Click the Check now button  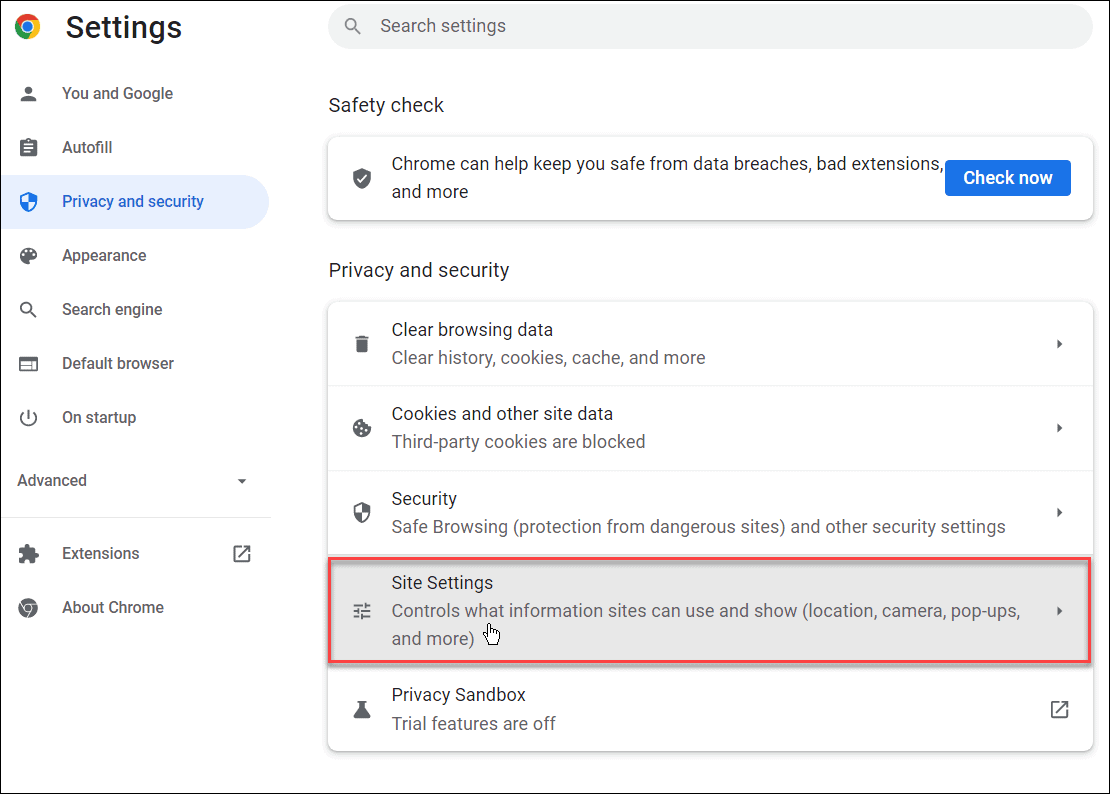tap(1007, 178)
